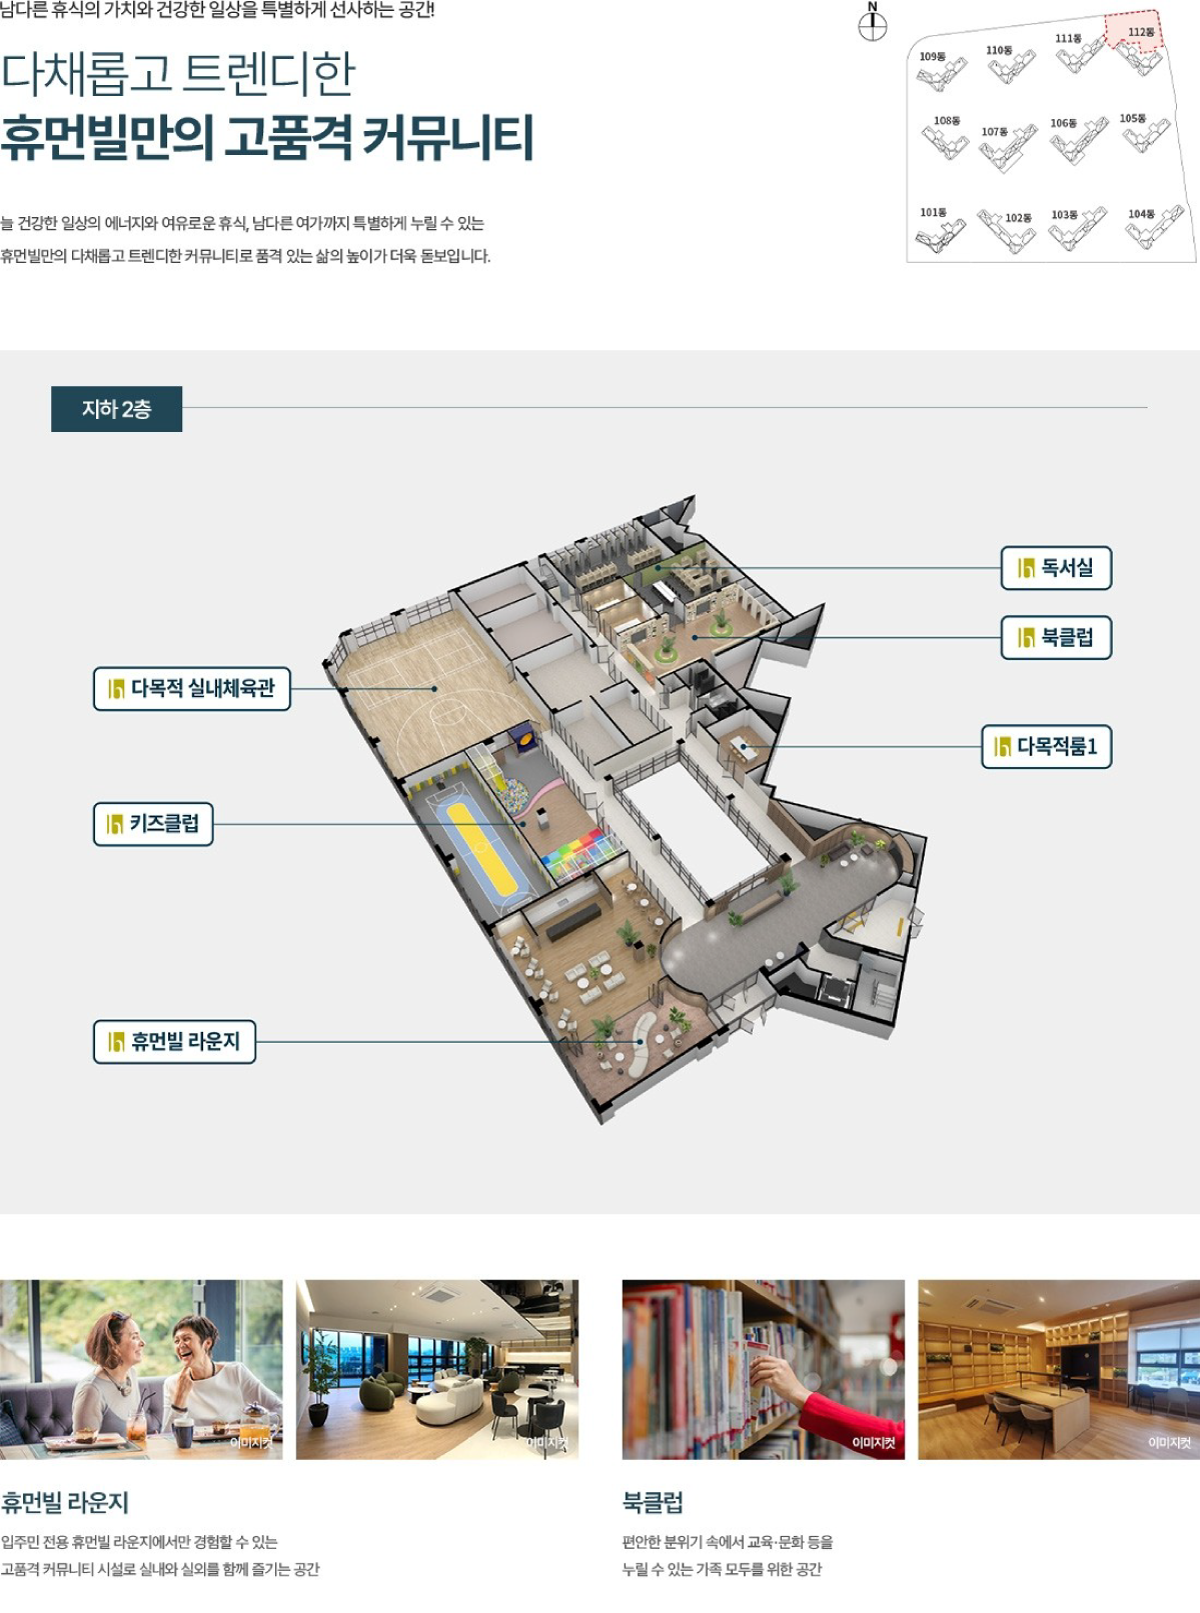Select building 112동 on the site map
This screenshot has width=1200, height=1613.
(x=1137, y=44)
